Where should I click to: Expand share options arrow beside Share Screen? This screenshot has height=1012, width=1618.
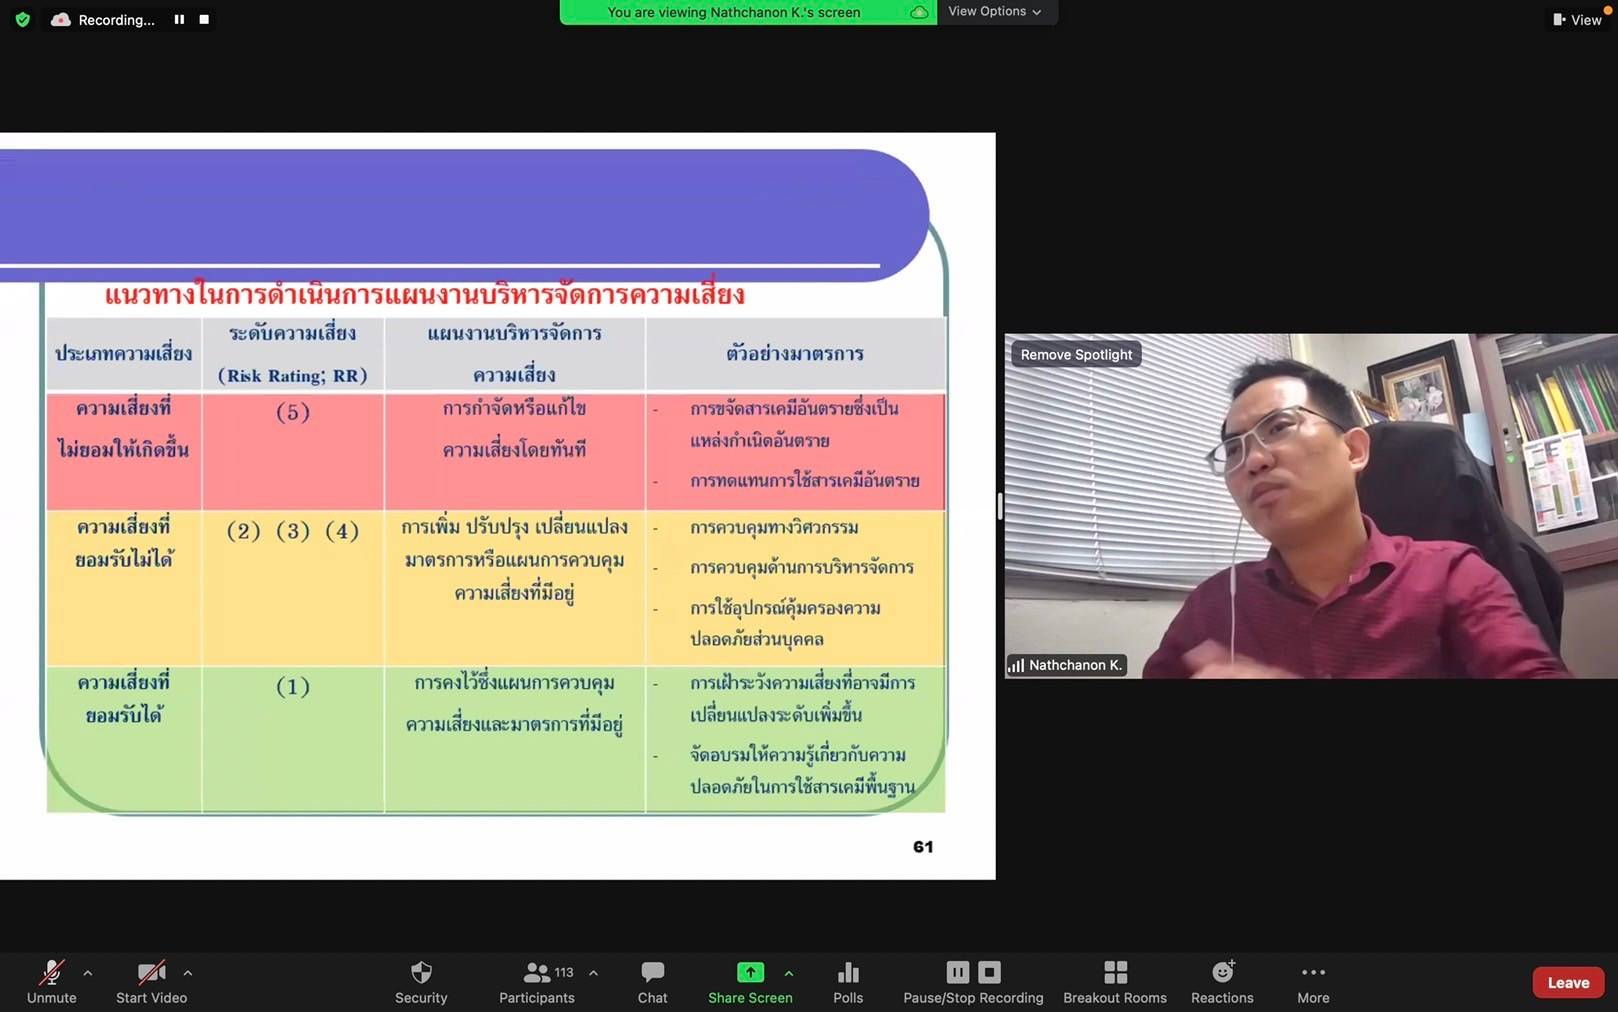(789, 972)
